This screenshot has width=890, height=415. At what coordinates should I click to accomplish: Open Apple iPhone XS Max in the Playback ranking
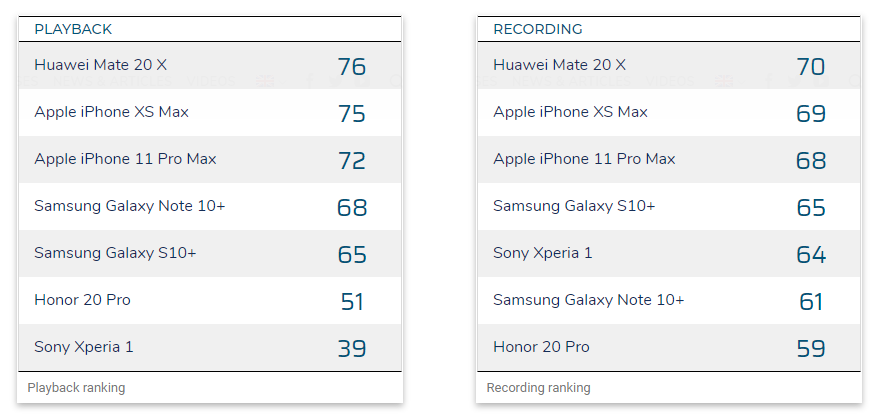pyautogui.click(x=111, y=112)
